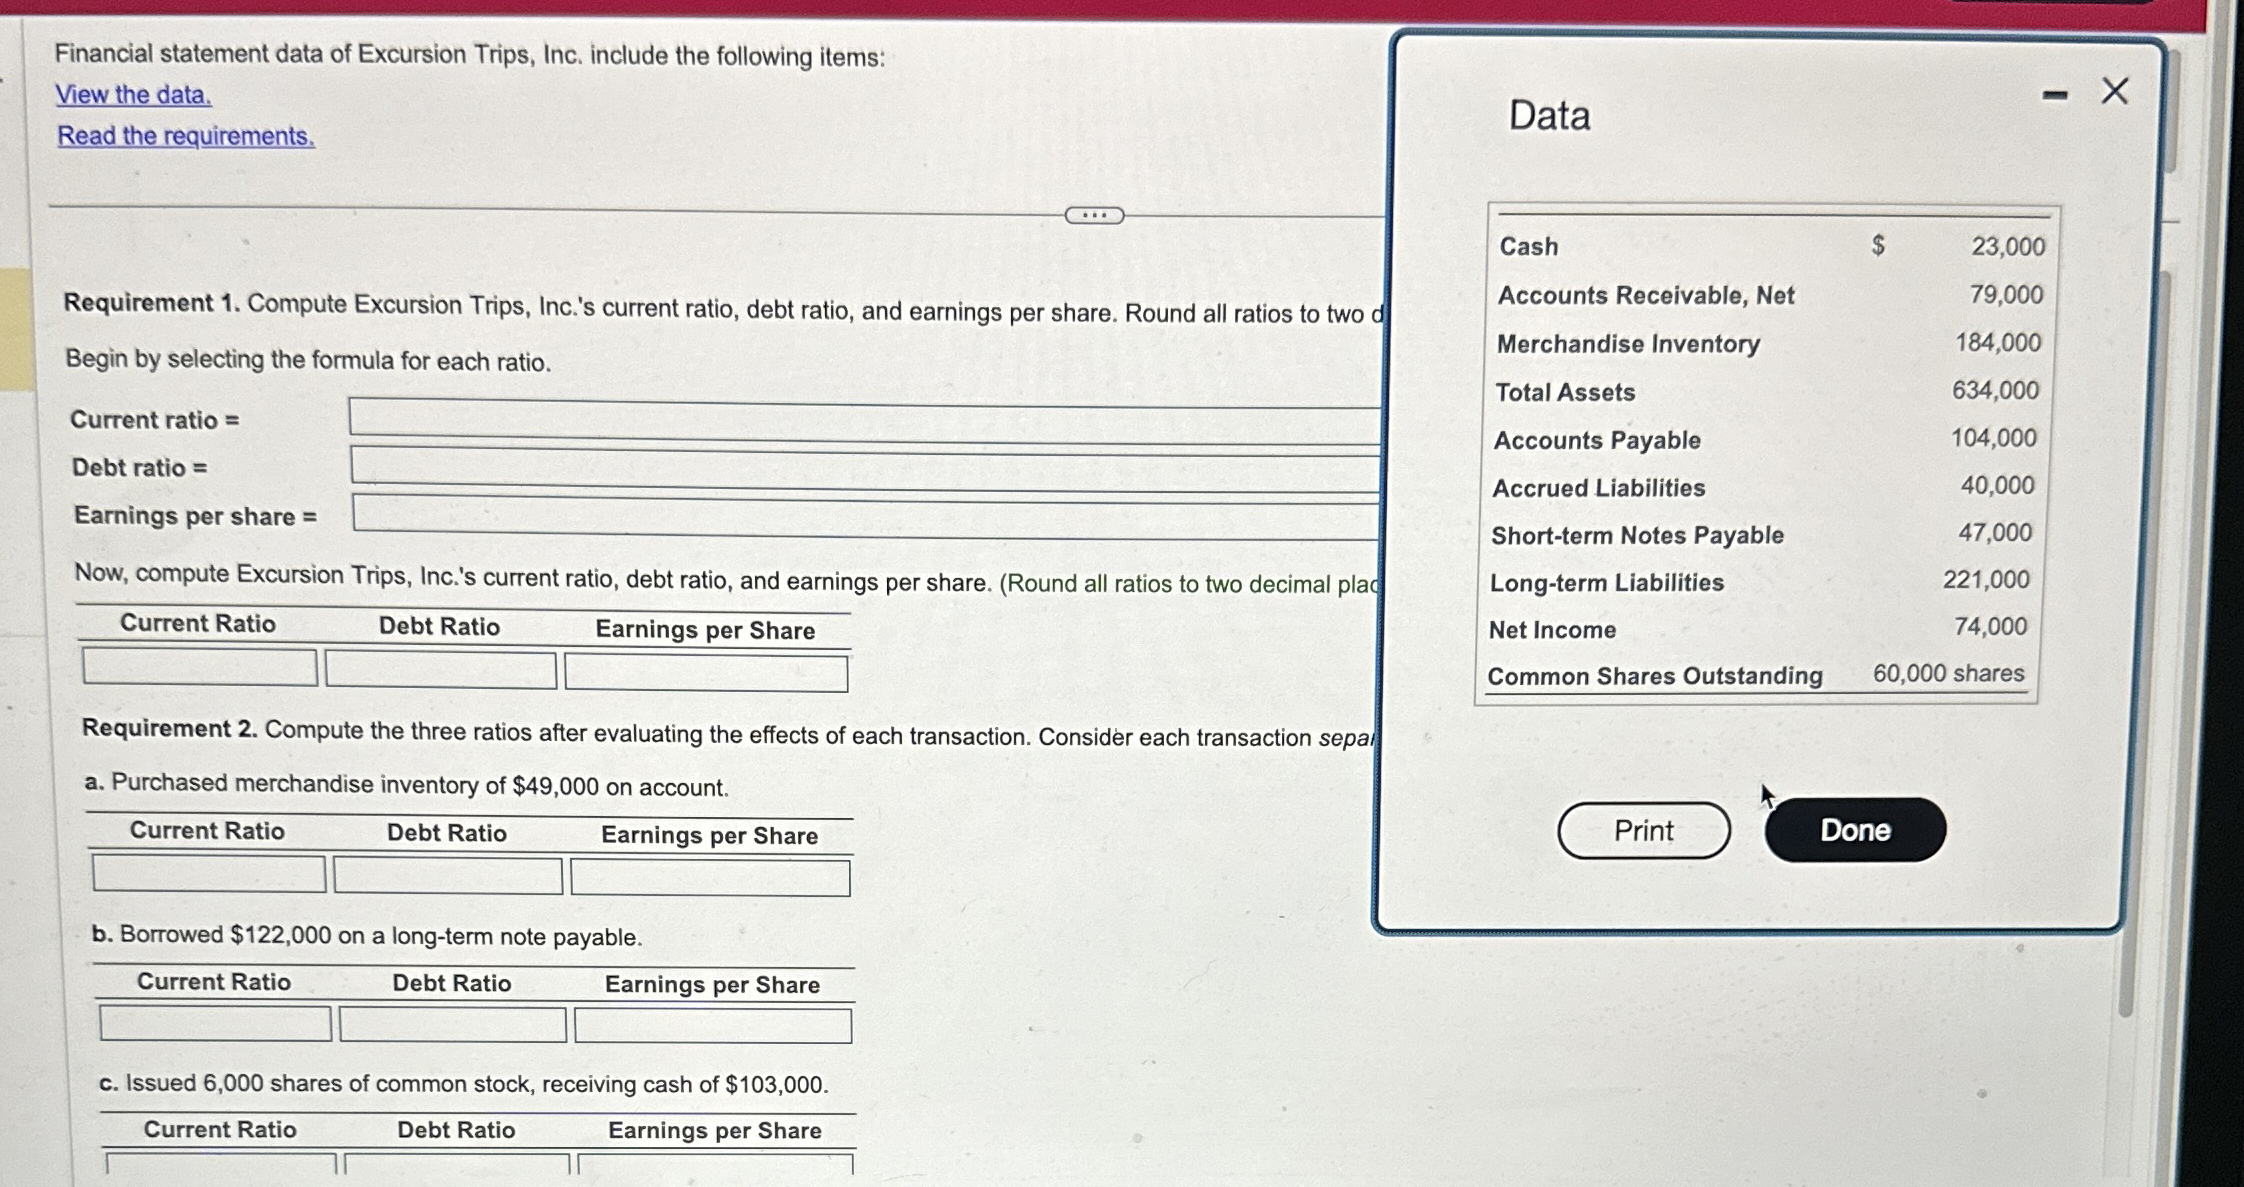The width and height of the screenshot is (2244, 1187).
Task: Minimize the Data popup with dash icon
Action: (x=2054, y=96)
